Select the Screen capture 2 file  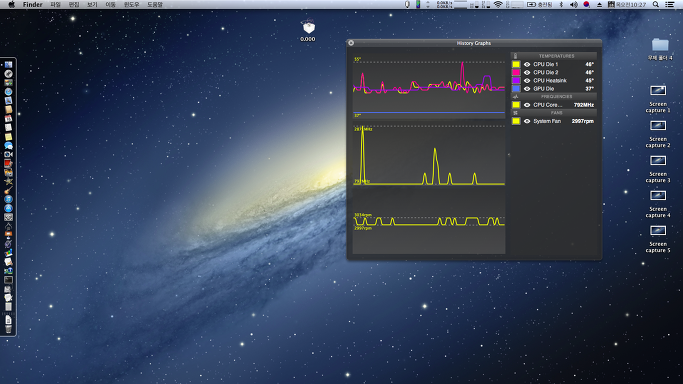(658, 126)
